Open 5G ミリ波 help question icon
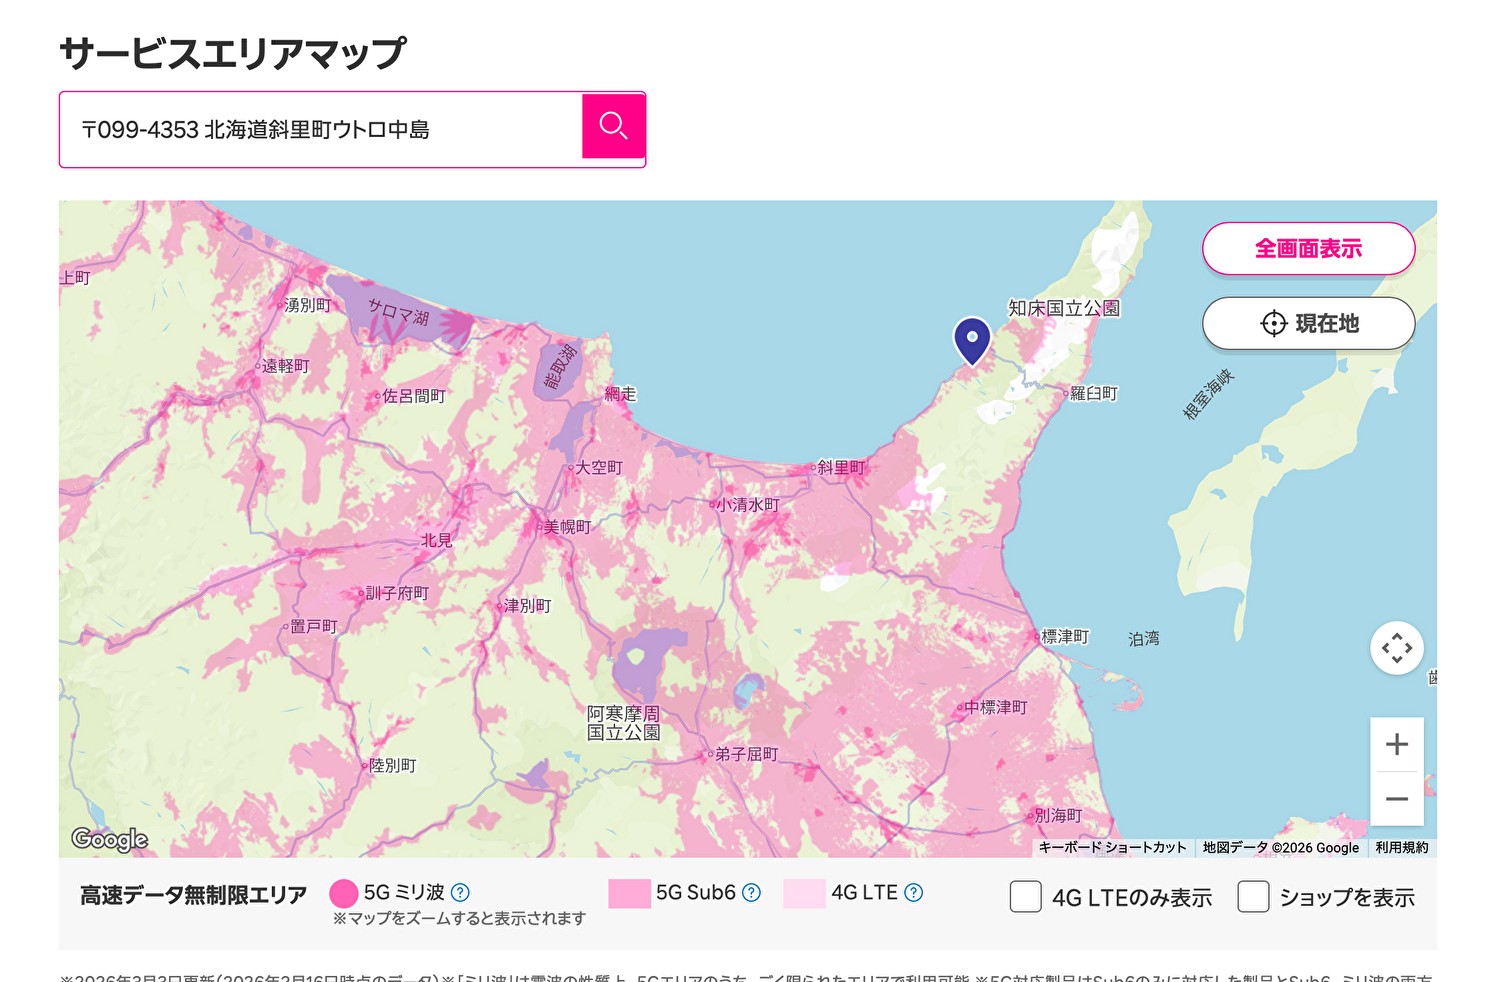This screenshot has width=1500, height=982. 460,893
